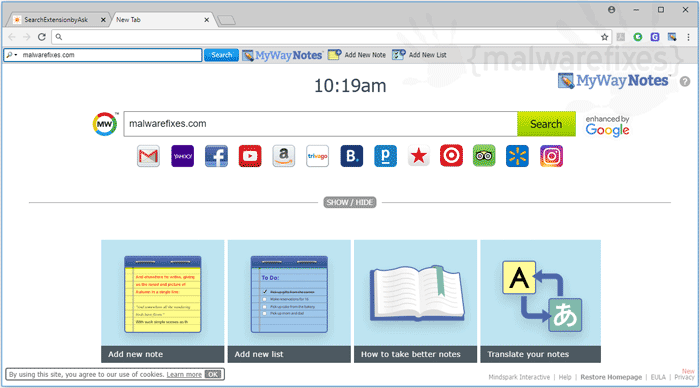Image resolution: width=700 pixels, height=388 pixels.
Task: Open the Translate your notes tile
Action: click(x=540, y=301)
